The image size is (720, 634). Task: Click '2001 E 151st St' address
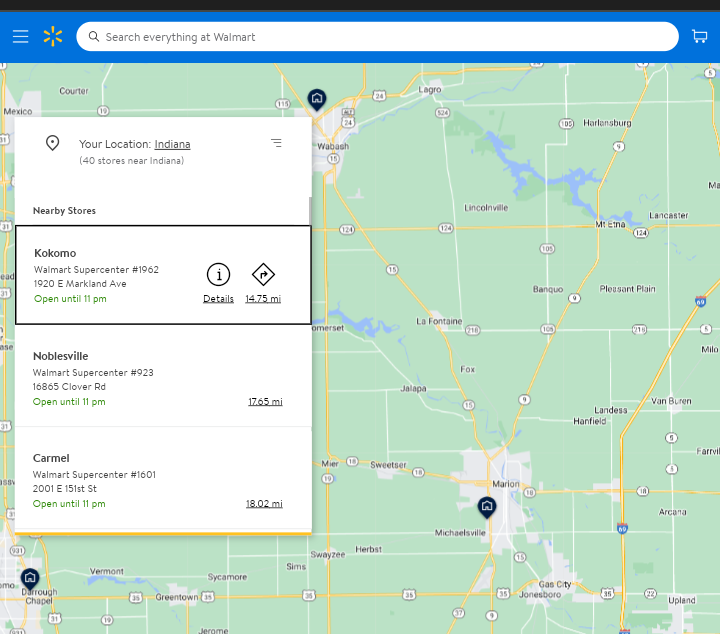tap(65, 488)
